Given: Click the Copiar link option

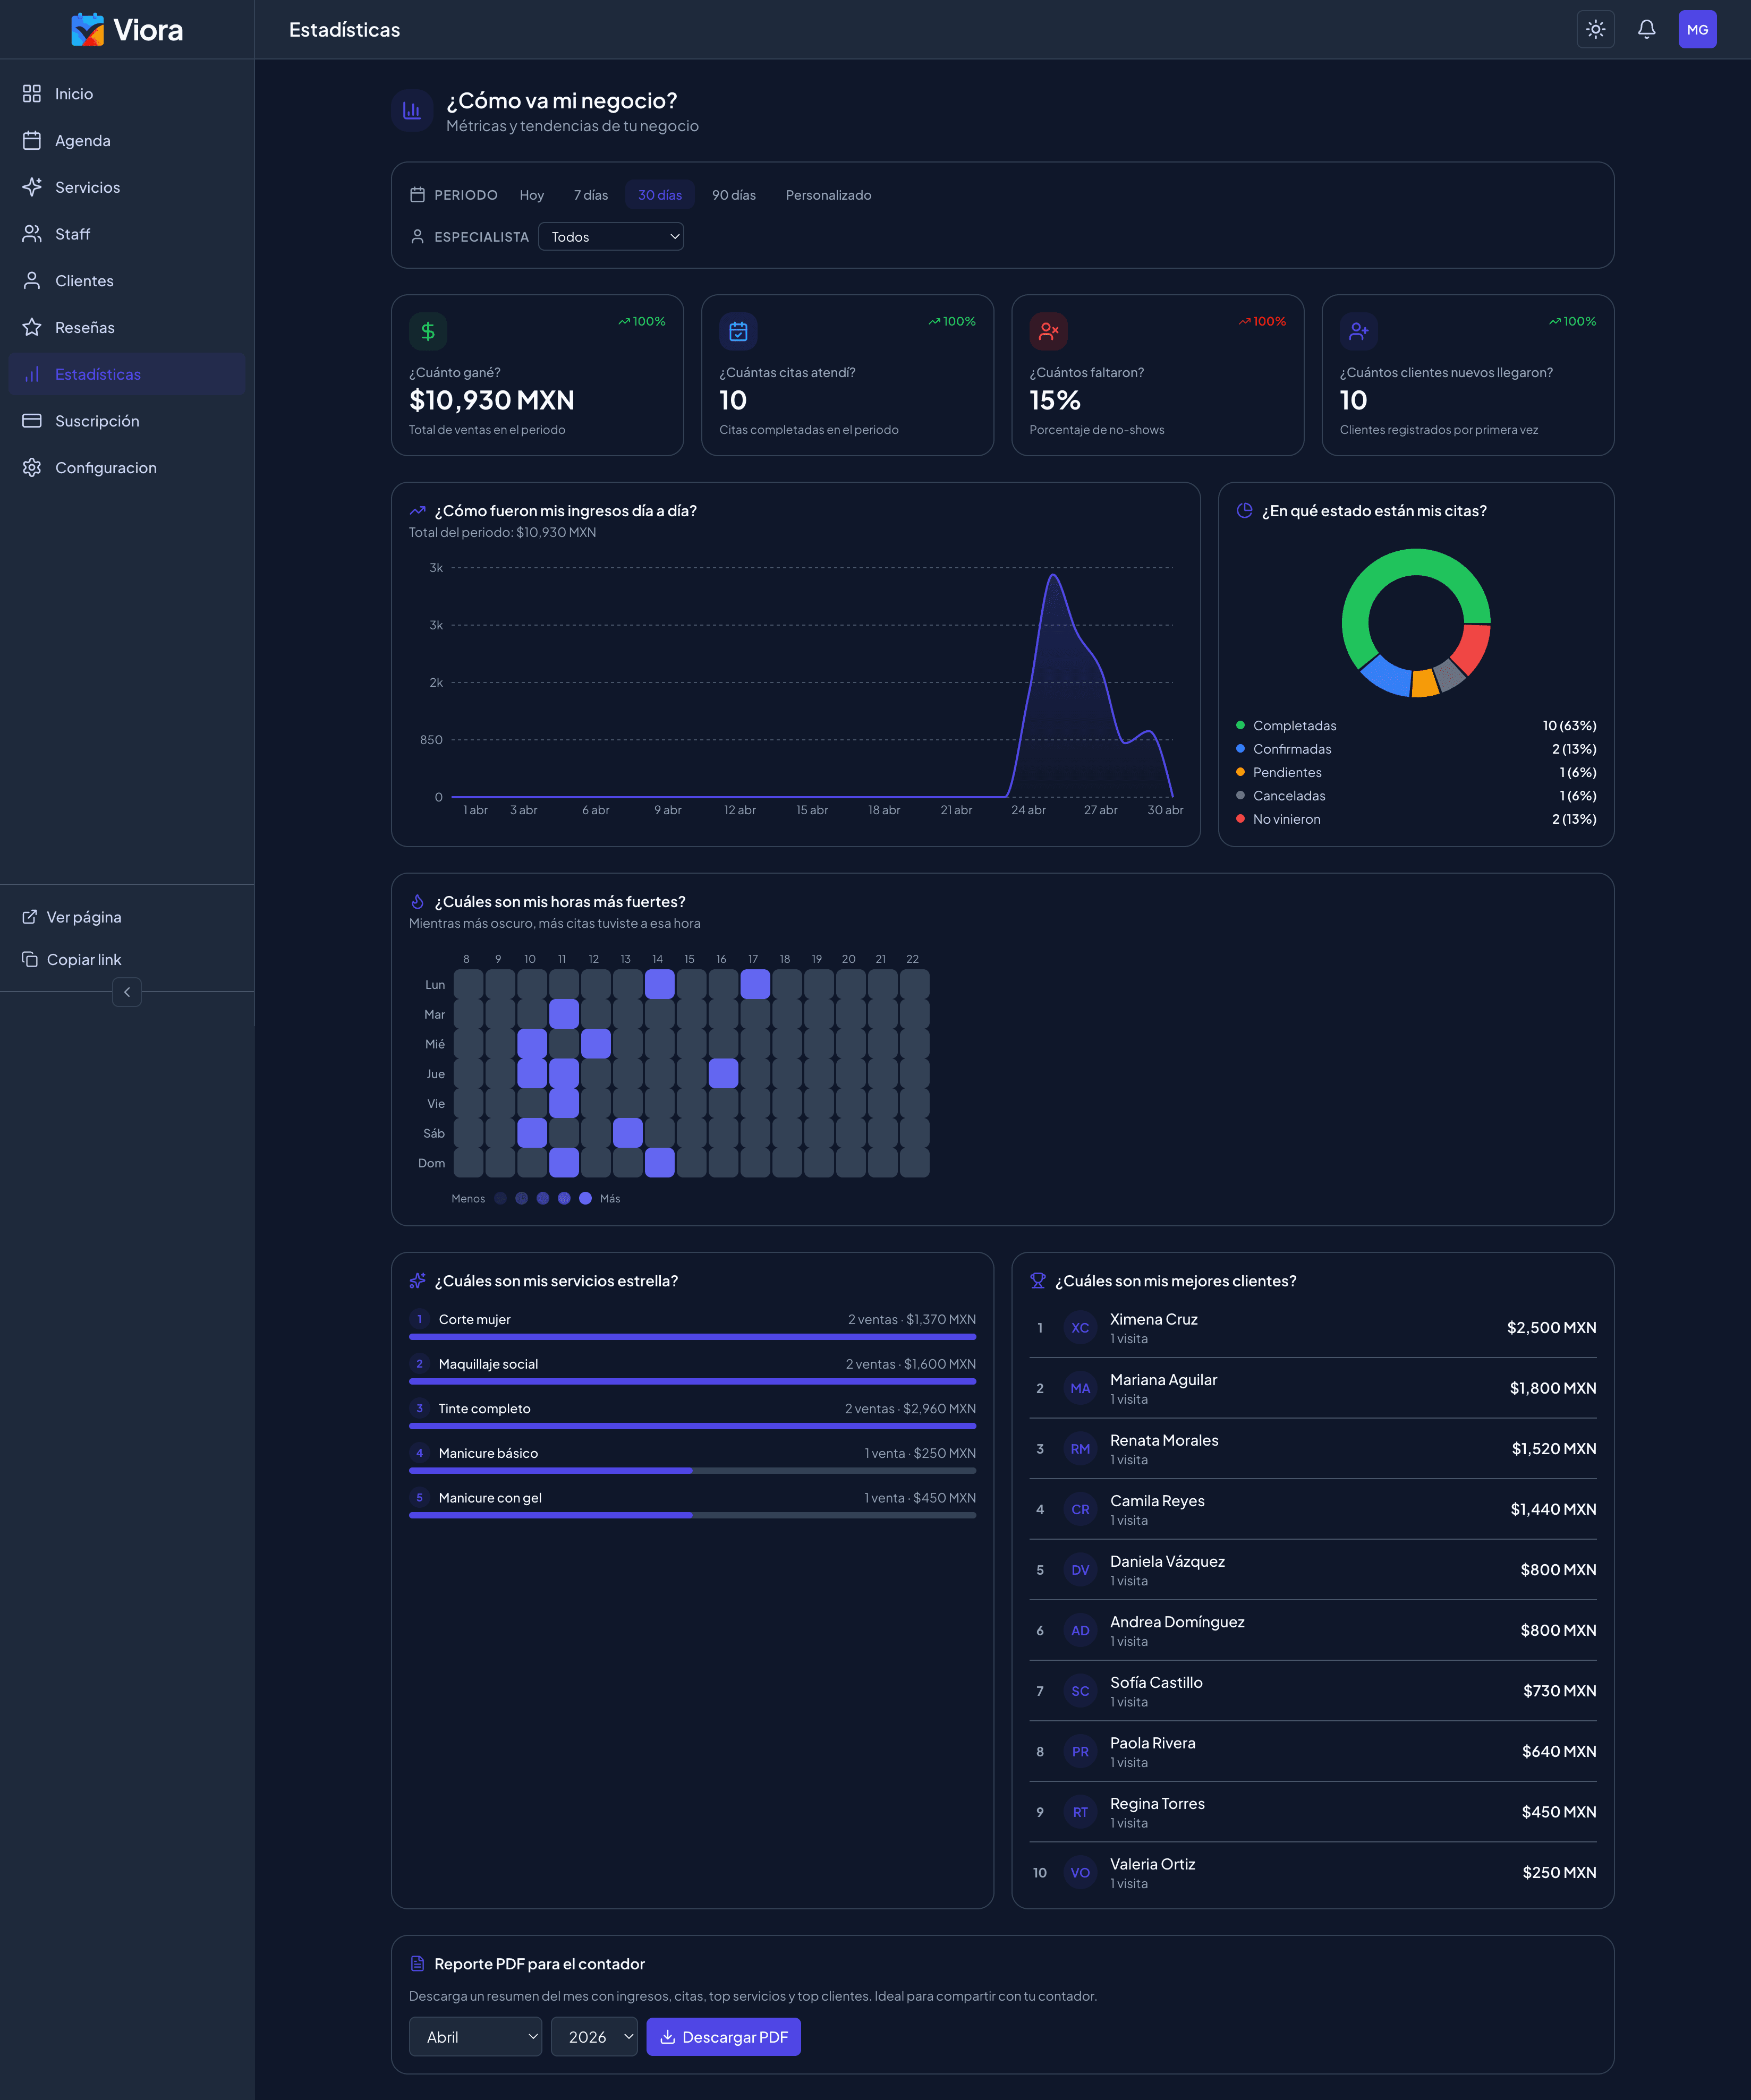Looking at the screenshot, I should 84,960.
